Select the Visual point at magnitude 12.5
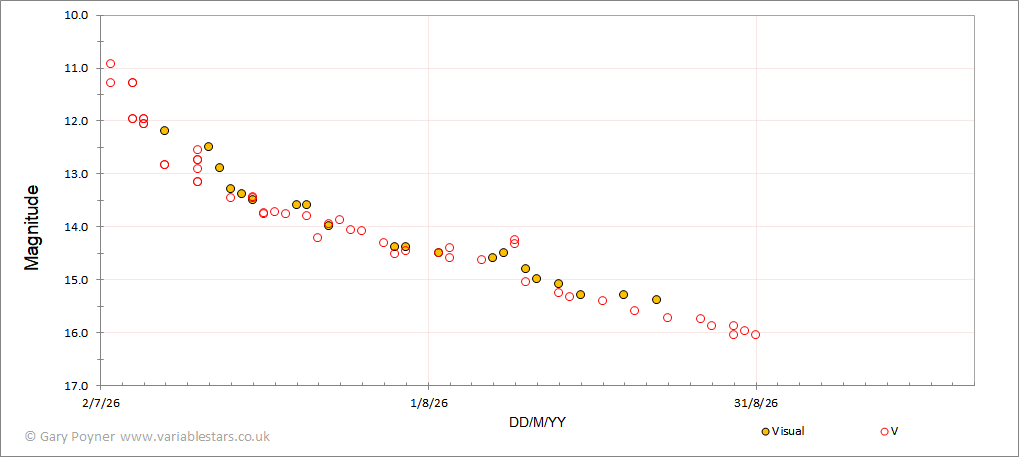1019x457 pixels. pos(208,147)
